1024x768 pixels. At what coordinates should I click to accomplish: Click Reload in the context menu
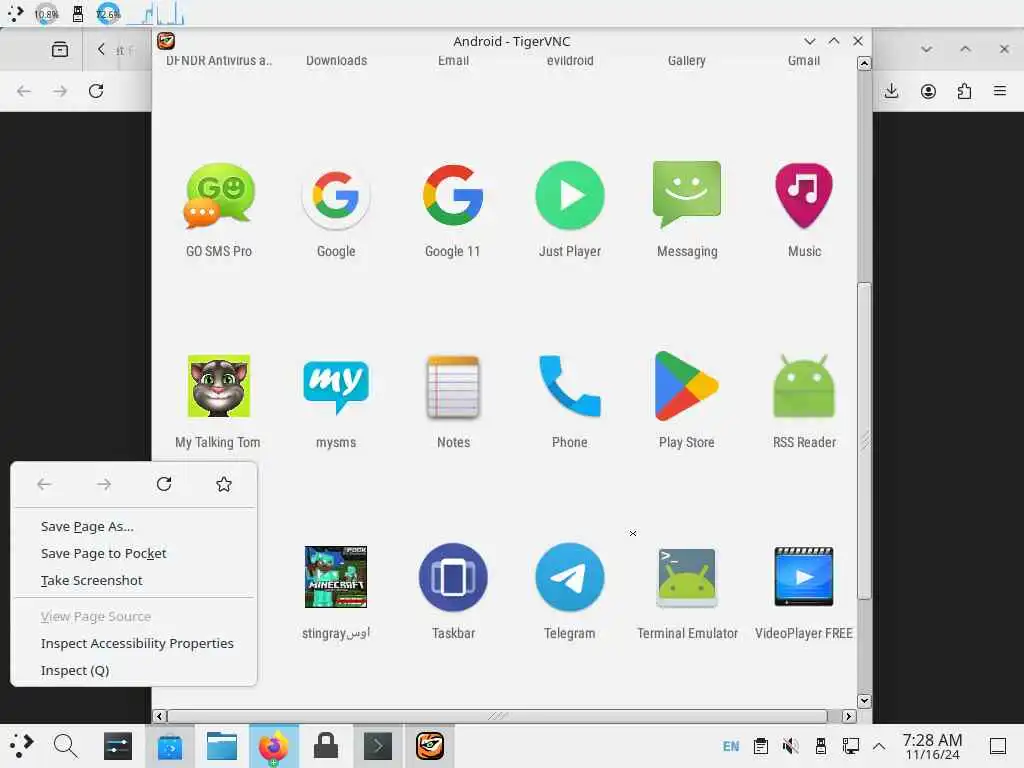(164, 484)
